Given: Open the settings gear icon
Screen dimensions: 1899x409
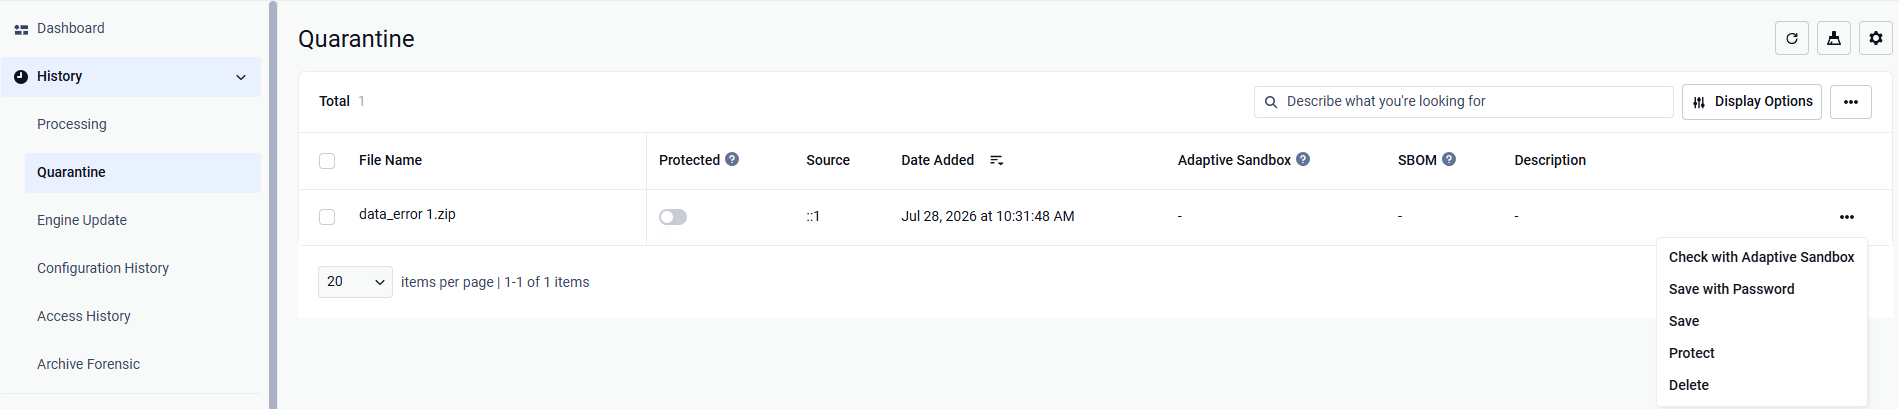Looking at the screenshot, I should point(1876,38).
